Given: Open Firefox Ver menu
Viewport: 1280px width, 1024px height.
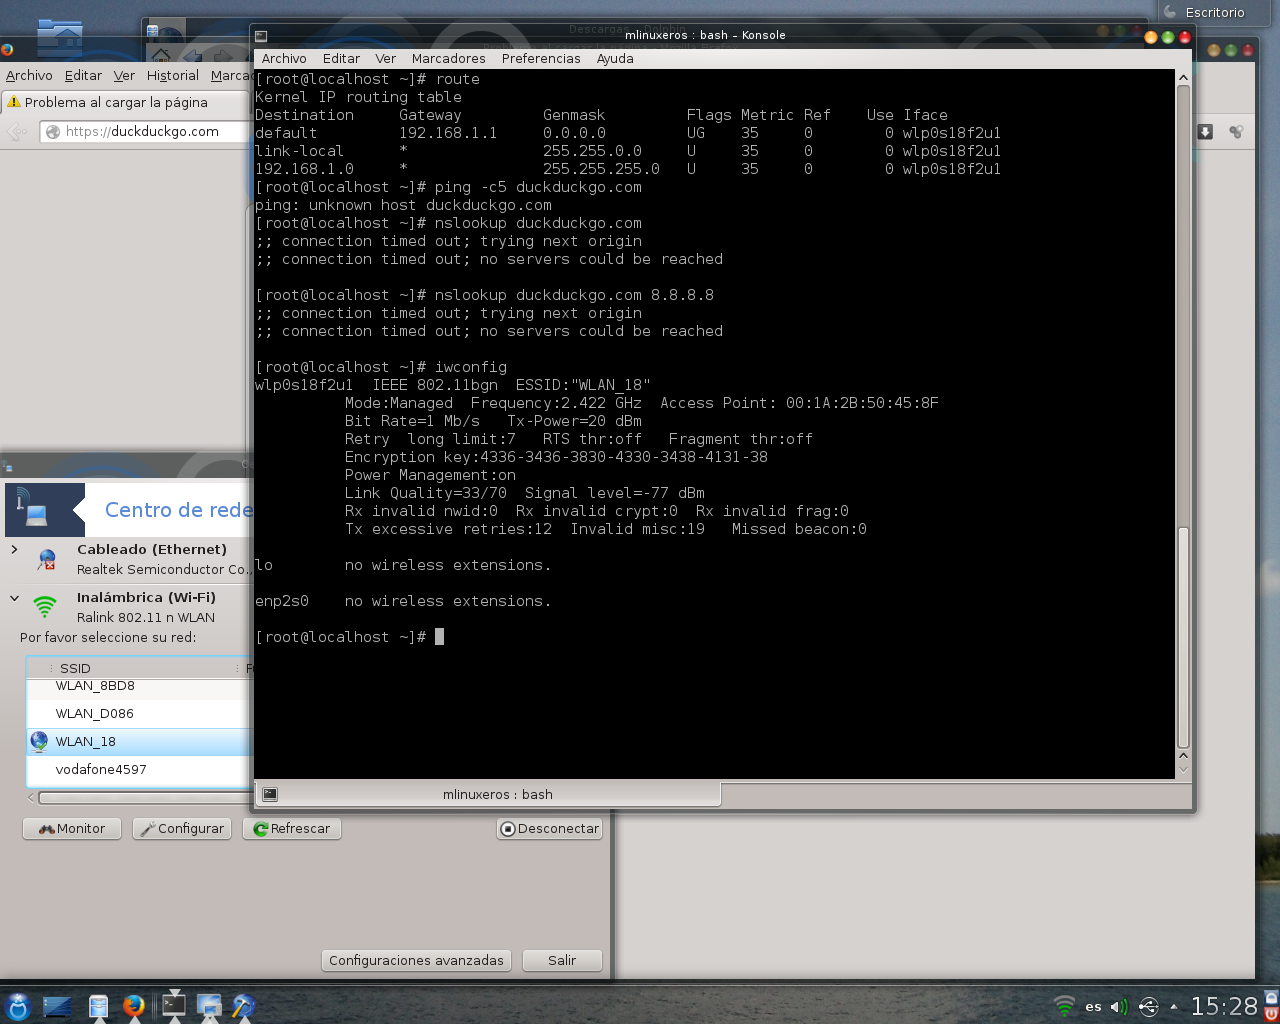Looking at the screenshot, I should click(x=124, y=75).
